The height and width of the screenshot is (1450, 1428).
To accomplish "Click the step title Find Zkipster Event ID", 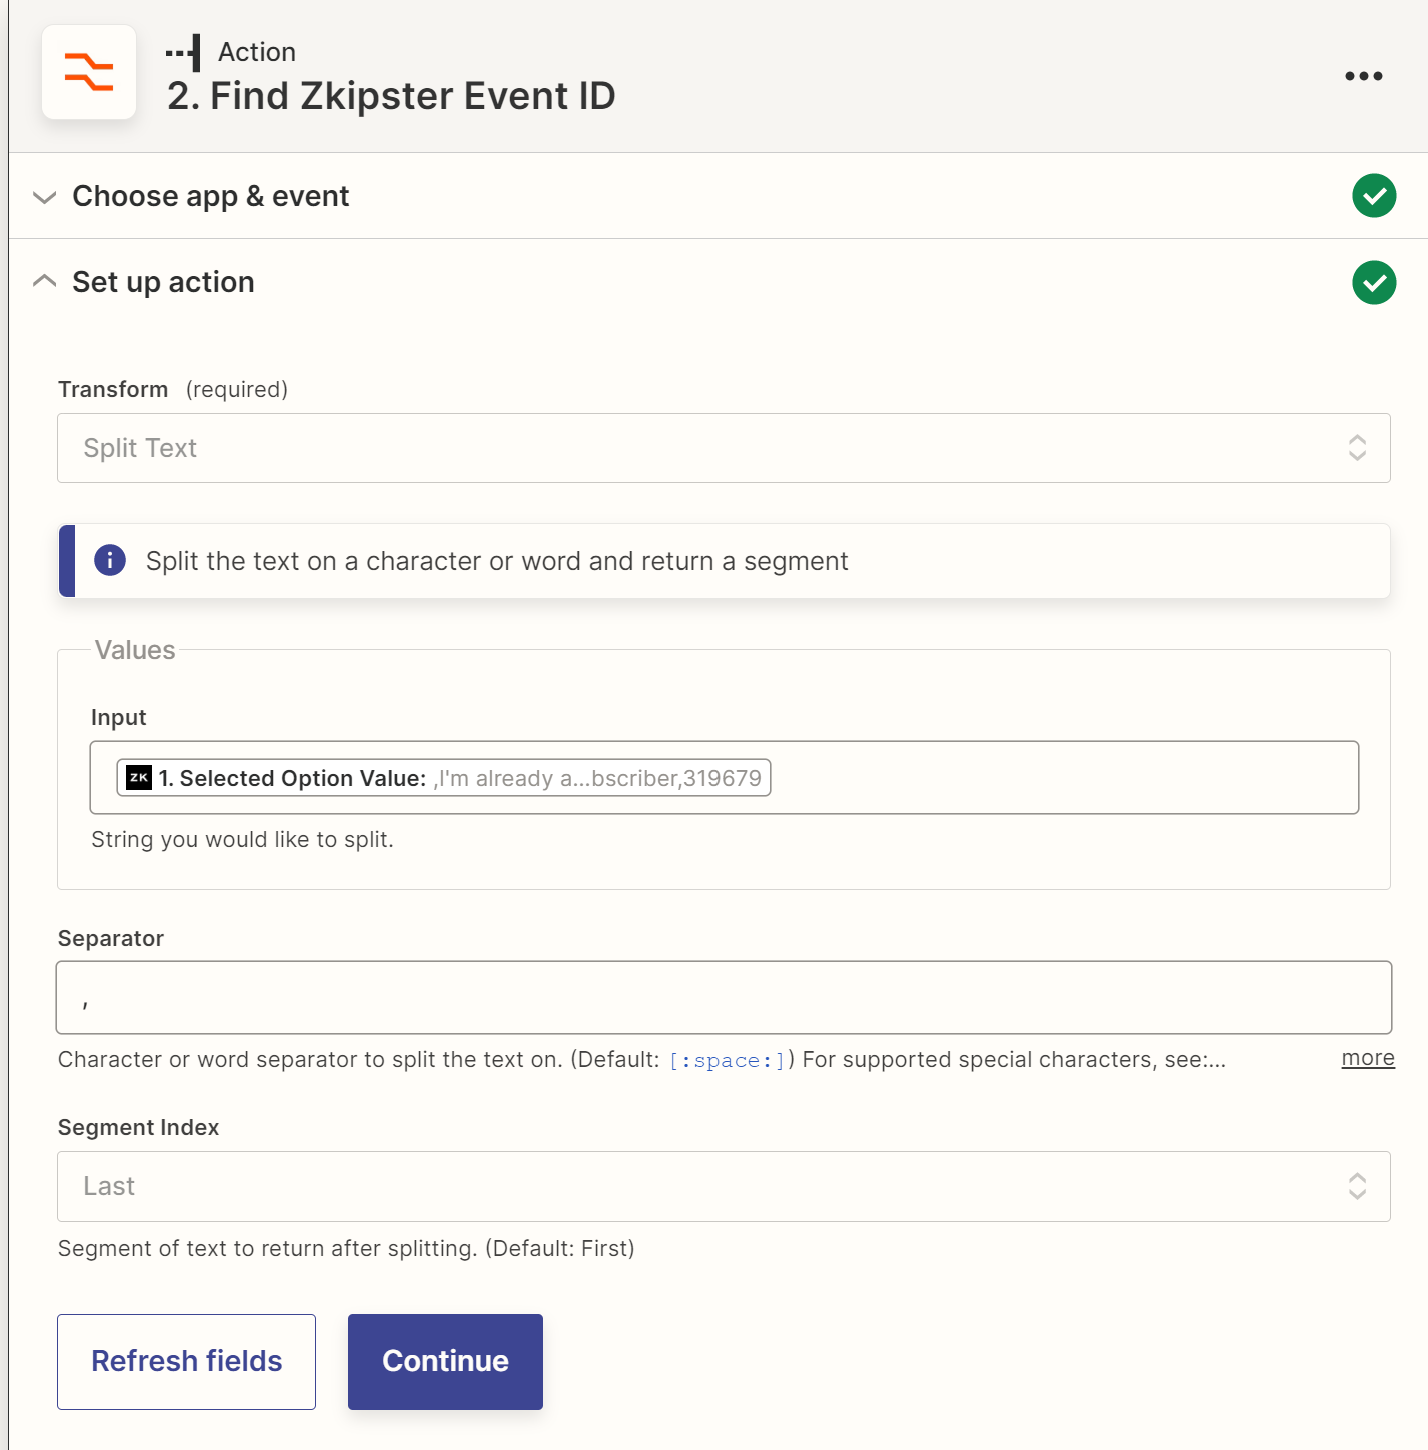I will pos(391,96).
